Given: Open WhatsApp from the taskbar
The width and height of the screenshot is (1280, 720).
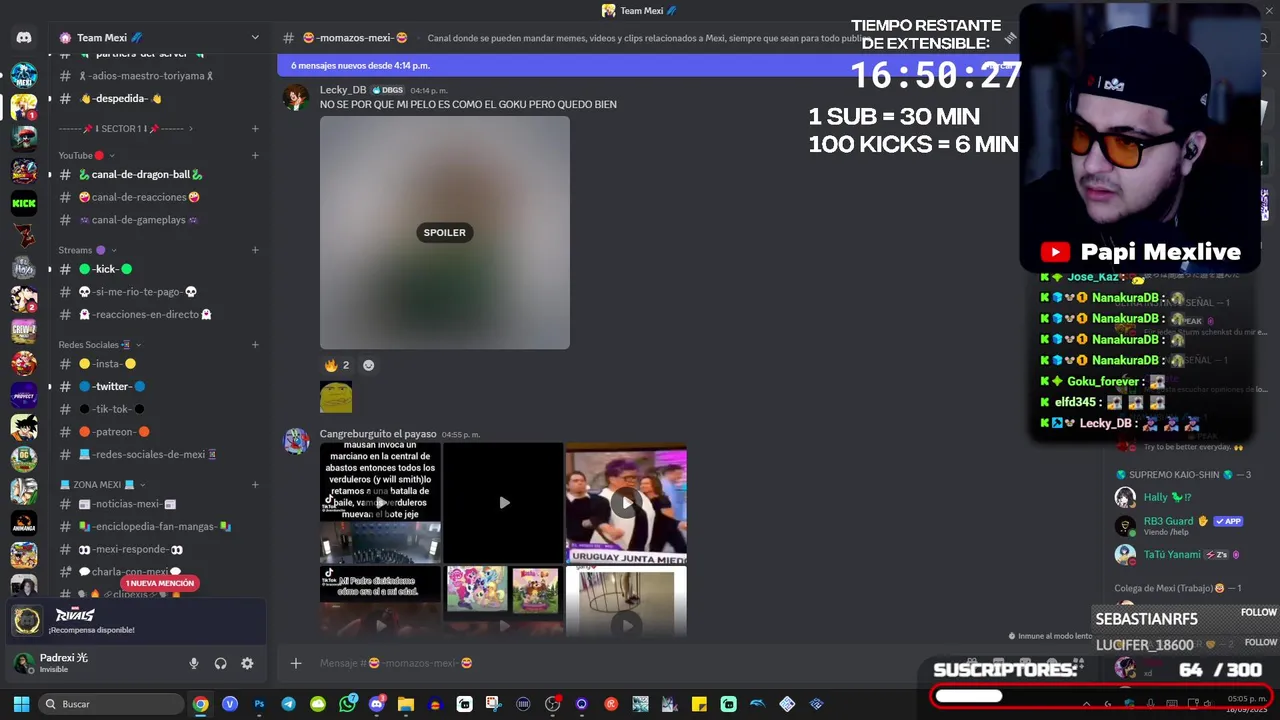Looking at the screenshot, I should click(347, 704).
